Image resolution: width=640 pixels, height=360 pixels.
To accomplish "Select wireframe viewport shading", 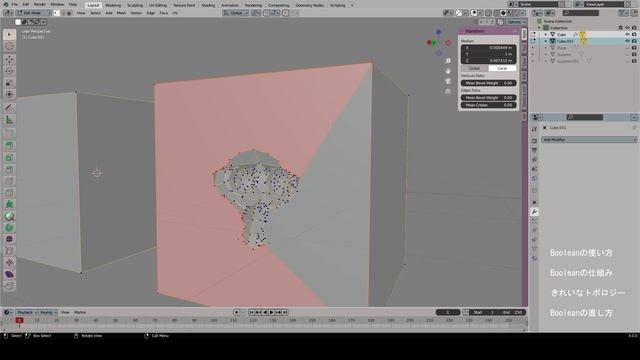I will tap(496, 13).
